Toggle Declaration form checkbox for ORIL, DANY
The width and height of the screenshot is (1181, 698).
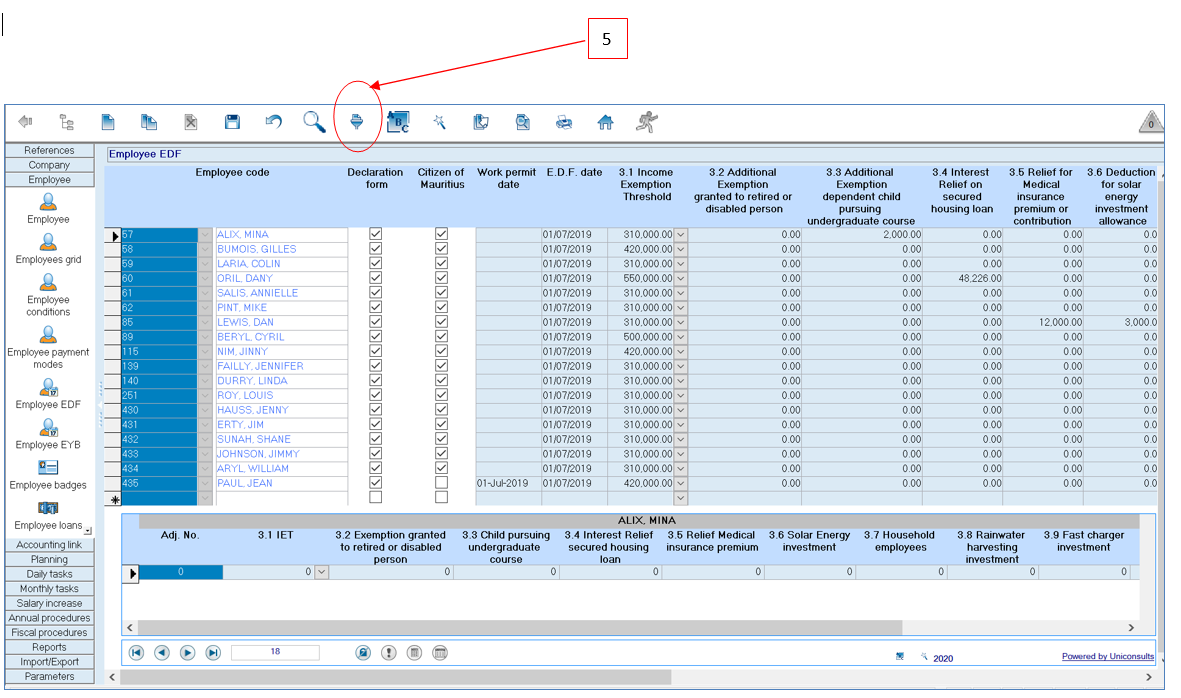(x=376, y=278)
